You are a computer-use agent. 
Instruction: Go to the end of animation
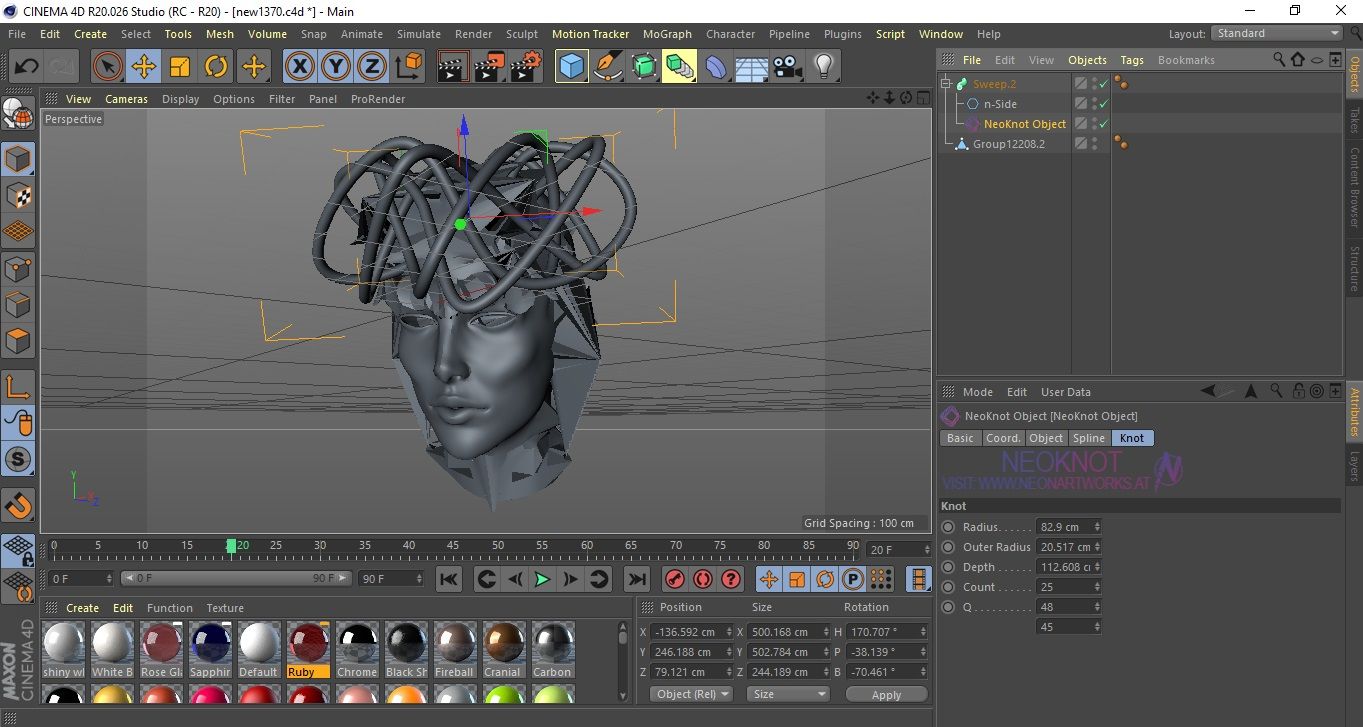[637, 579]
